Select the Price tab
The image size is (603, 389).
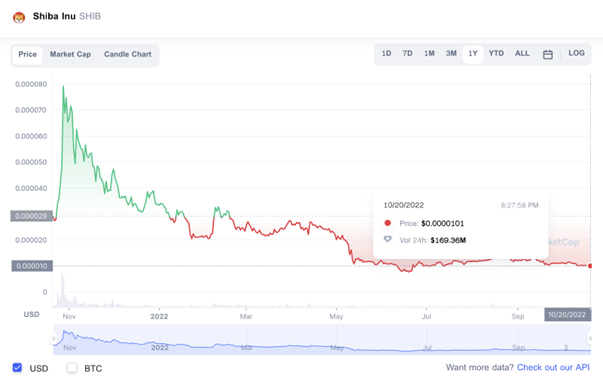(27, 55)
